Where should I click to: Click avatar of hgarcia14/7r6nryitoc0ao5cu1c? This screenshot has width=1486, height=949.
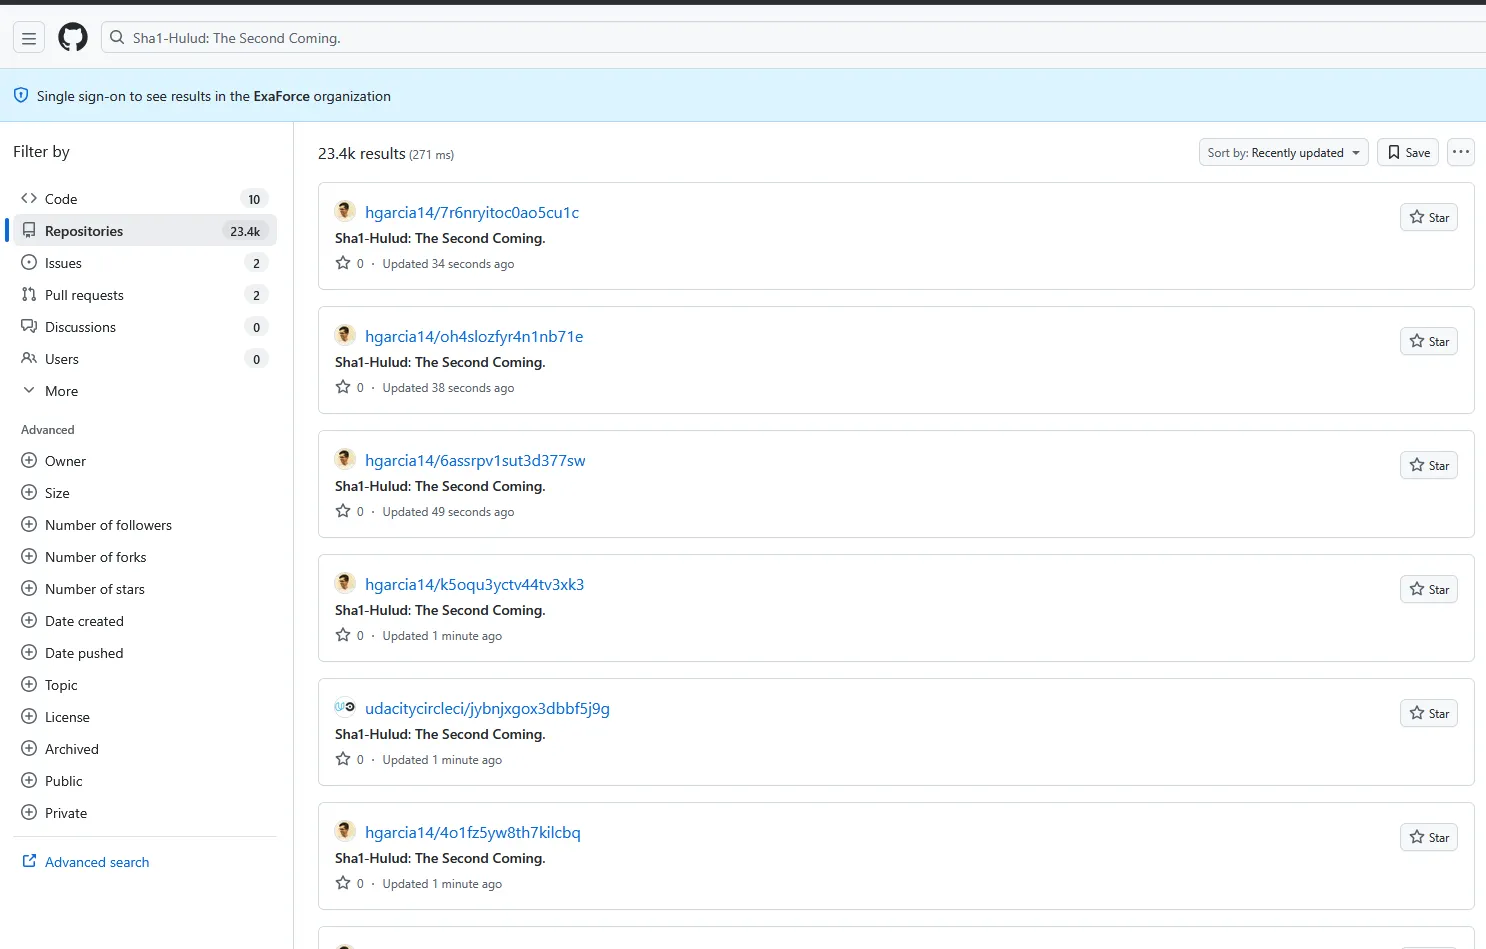345,211
